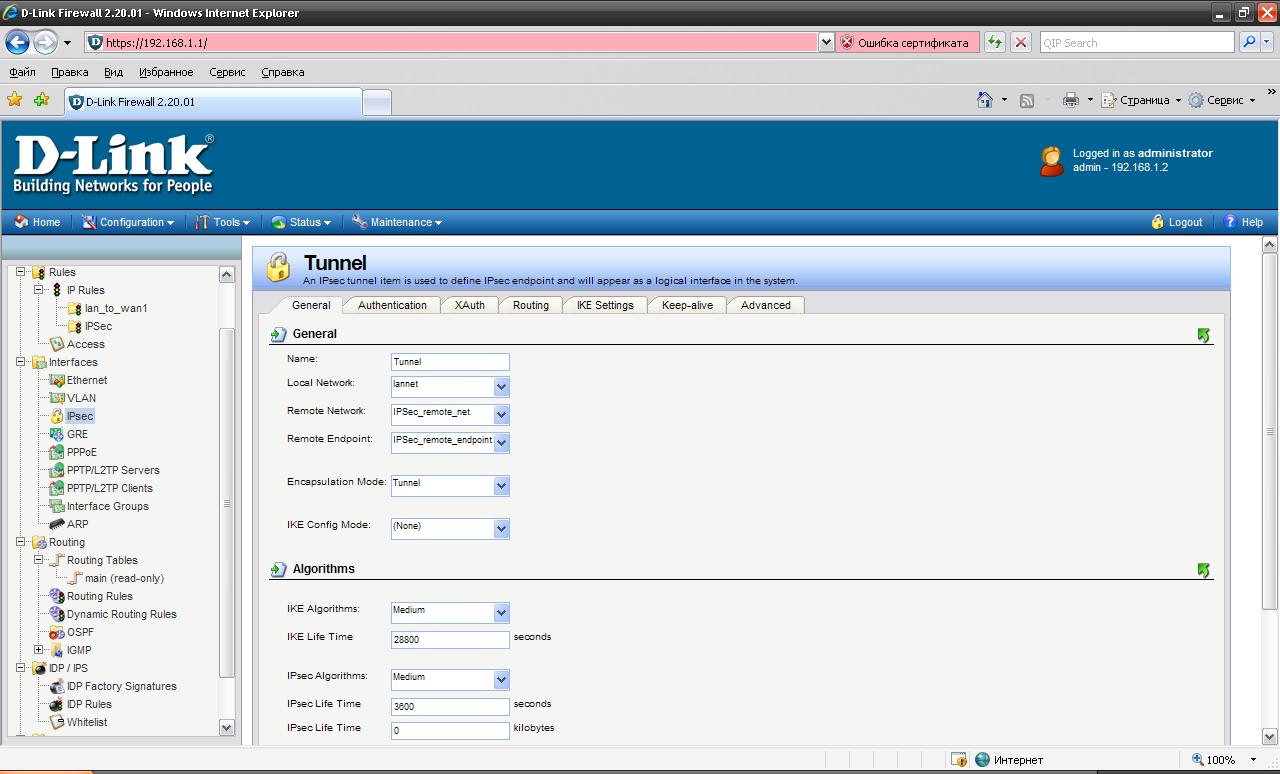Click the Routing Rules icon in tree
The width and height of the screenshot is (1280, 774).
(57, 596)
